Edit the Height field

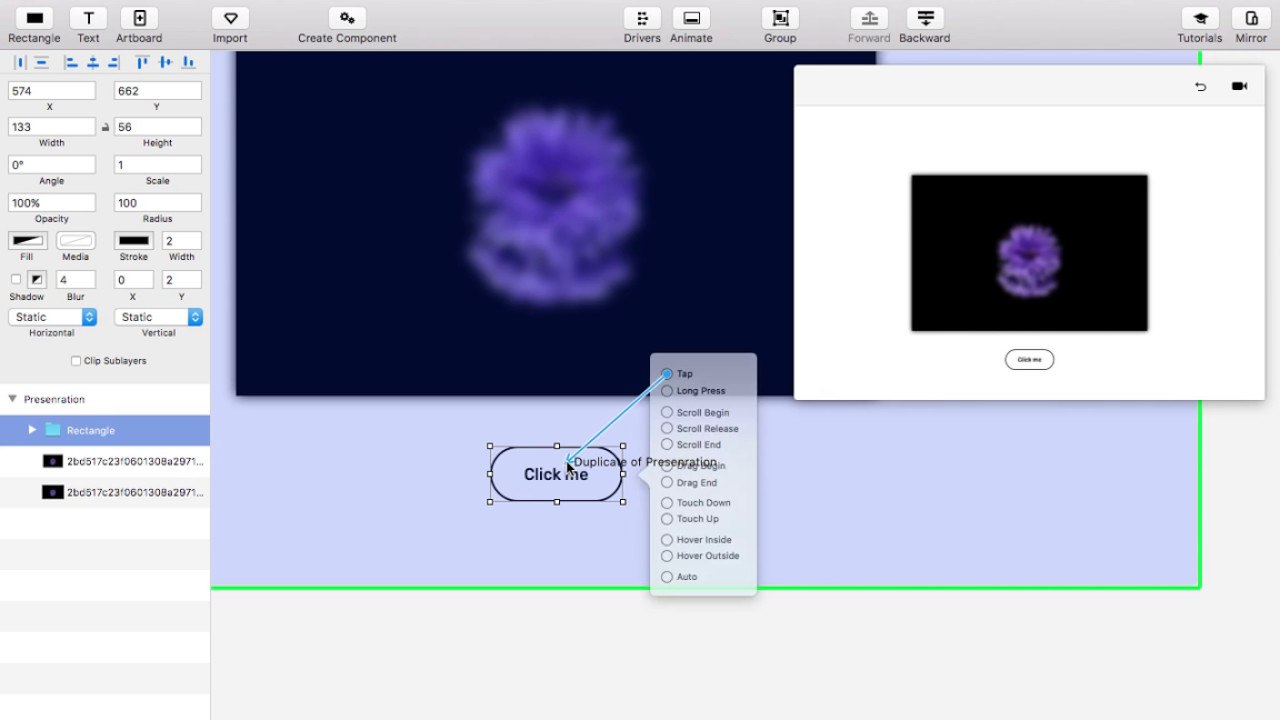click(158, 127)
